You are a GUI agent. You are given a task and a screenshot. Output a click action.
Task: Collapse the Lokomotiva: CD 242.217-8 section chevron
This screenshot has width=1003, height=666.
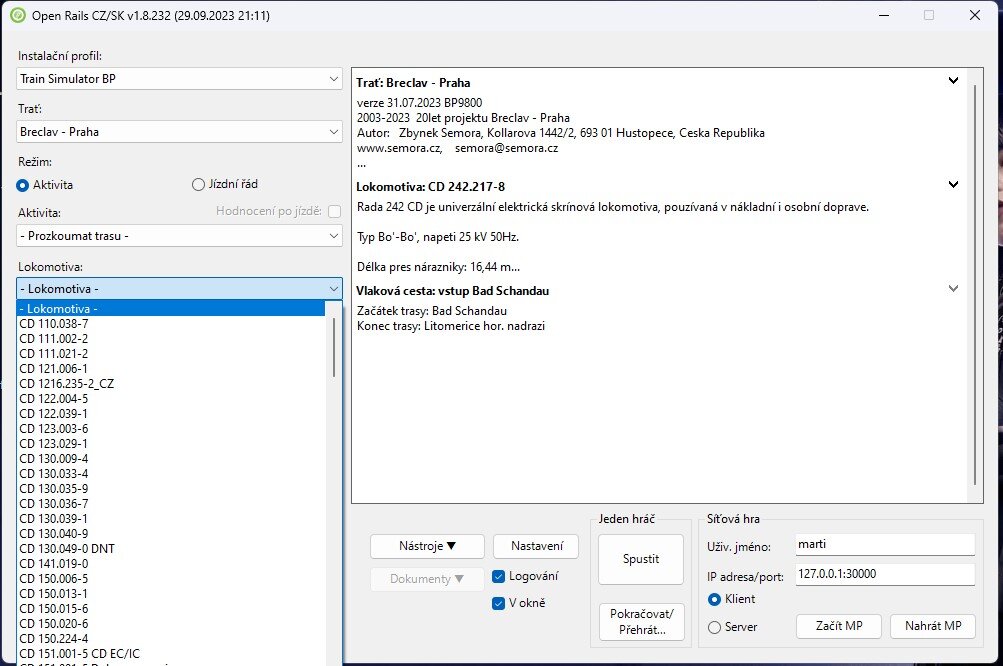coord(953,184)
